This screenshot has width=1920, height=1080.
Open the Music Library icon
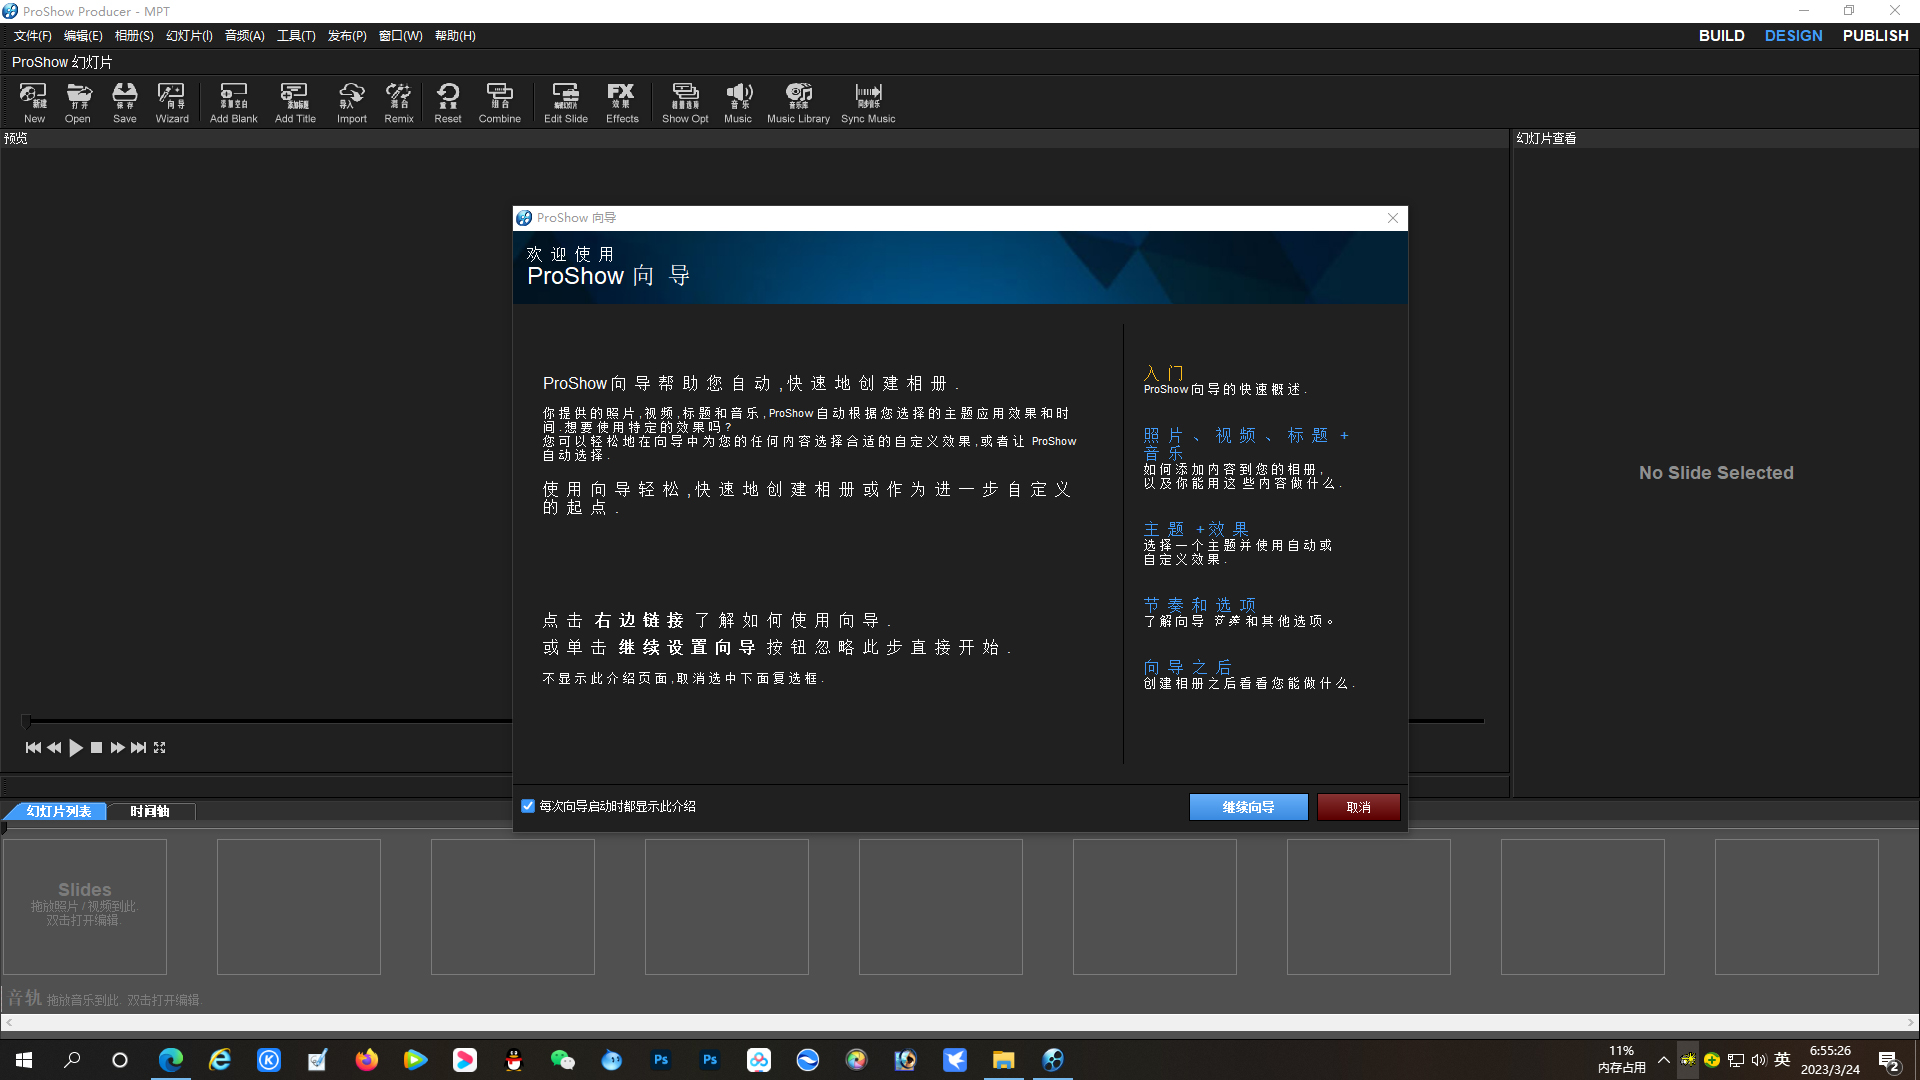pos(798,103)
